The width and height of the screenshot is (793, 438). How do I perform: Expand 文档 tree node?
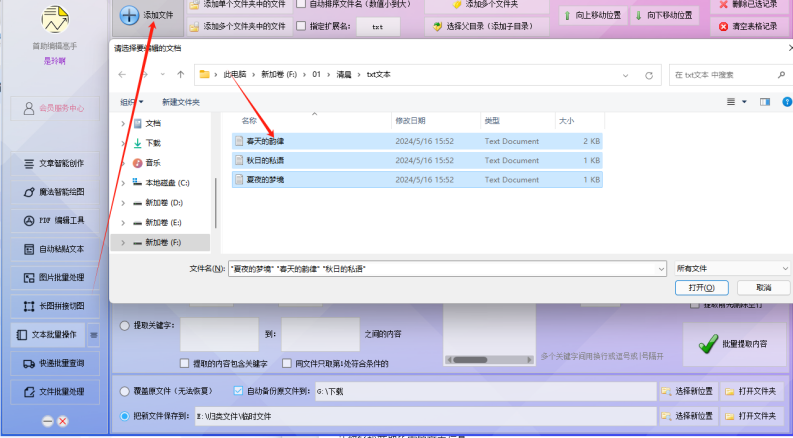click(x=123, y=123)
